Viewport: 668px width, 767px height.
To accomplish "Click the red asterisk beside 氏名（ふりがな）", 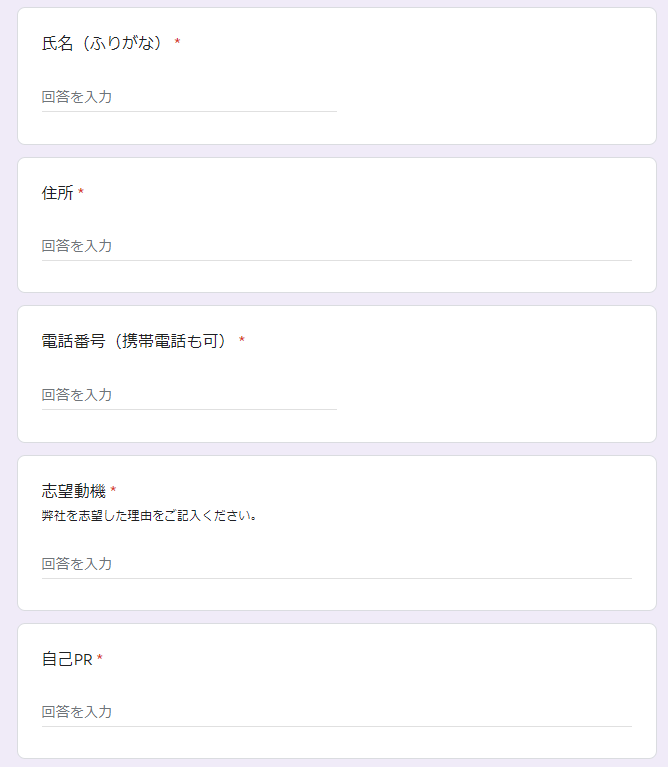I will (177, 43).
